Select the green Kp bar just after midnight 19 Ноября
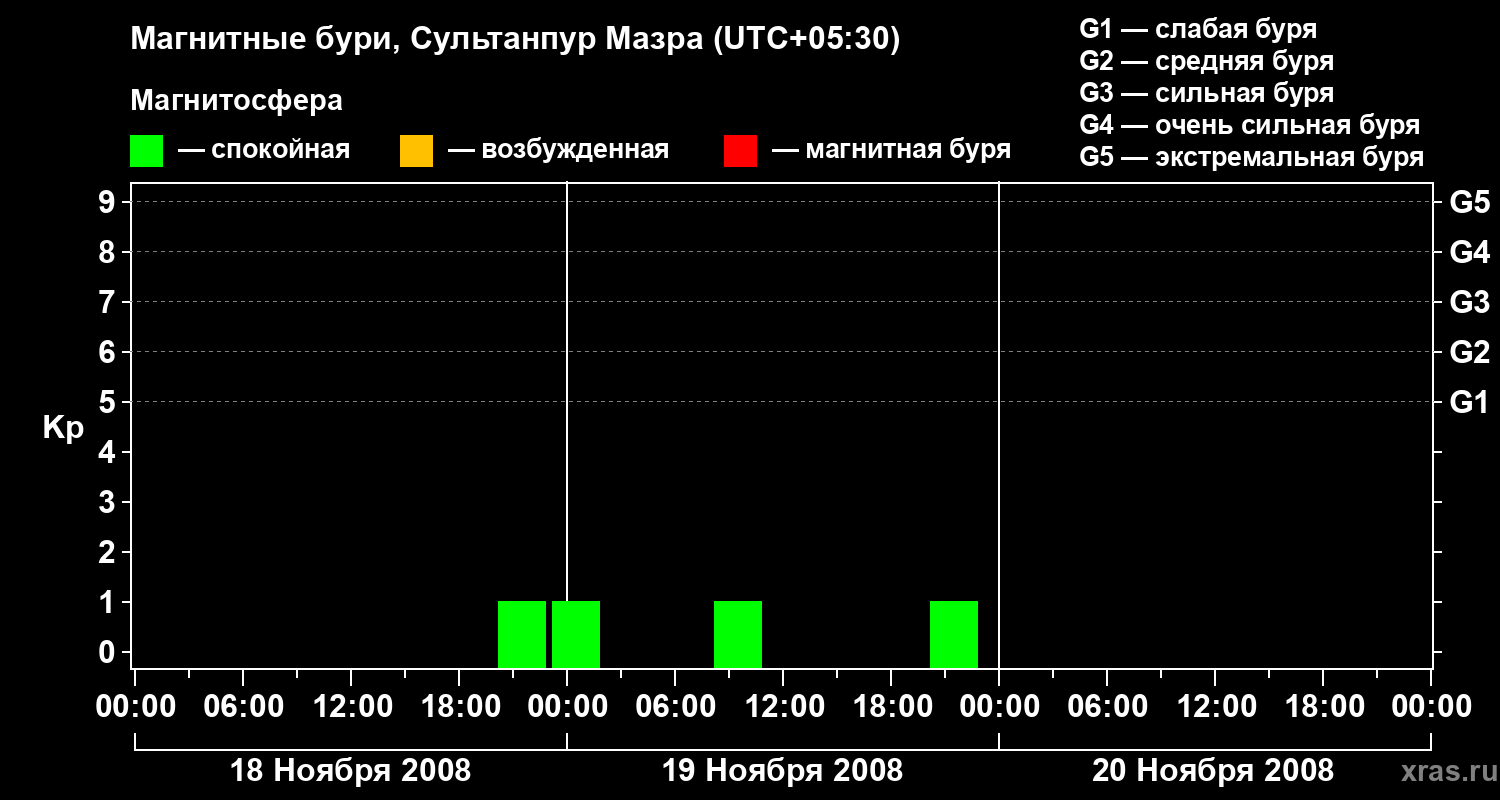This screenshot has height=800, width=1500. pos(576,634)
